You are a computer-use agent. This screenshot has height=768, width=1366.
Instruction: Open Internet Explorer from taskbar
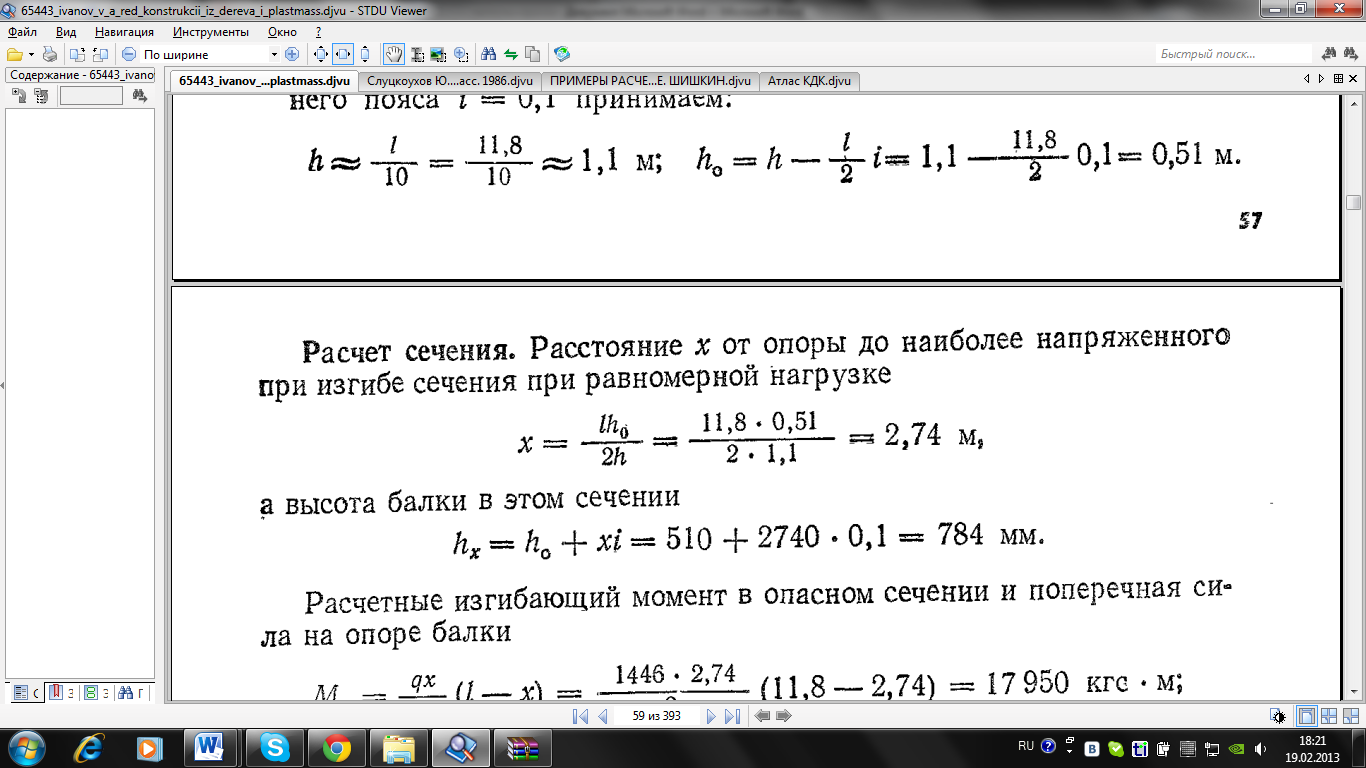91,747
